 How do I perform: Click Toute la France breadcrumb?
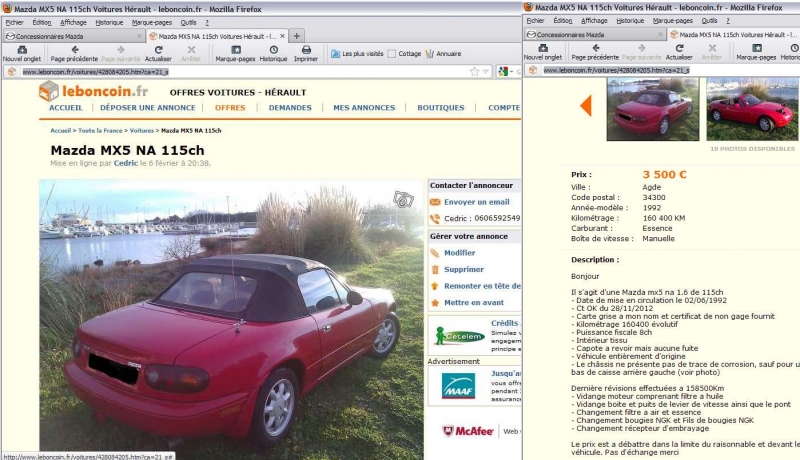point(101,131)
